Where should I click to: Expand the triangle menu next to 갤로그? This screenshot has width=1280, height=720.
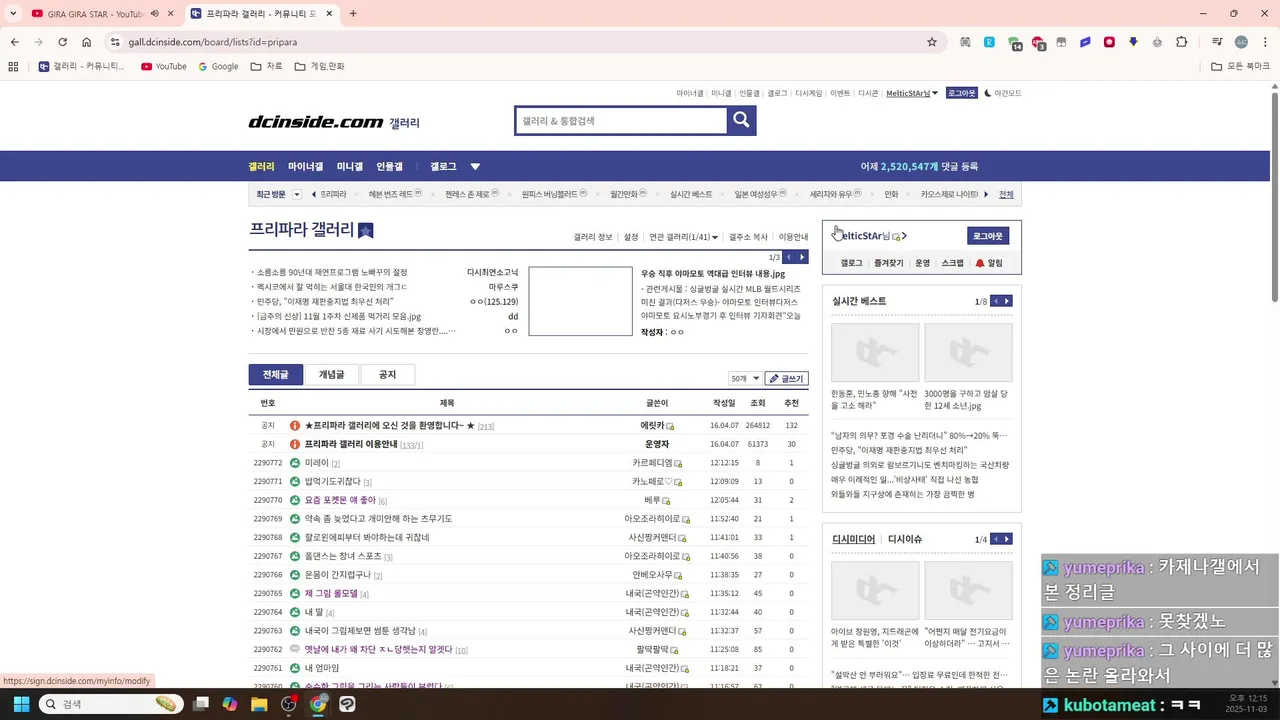coord(475,166)
